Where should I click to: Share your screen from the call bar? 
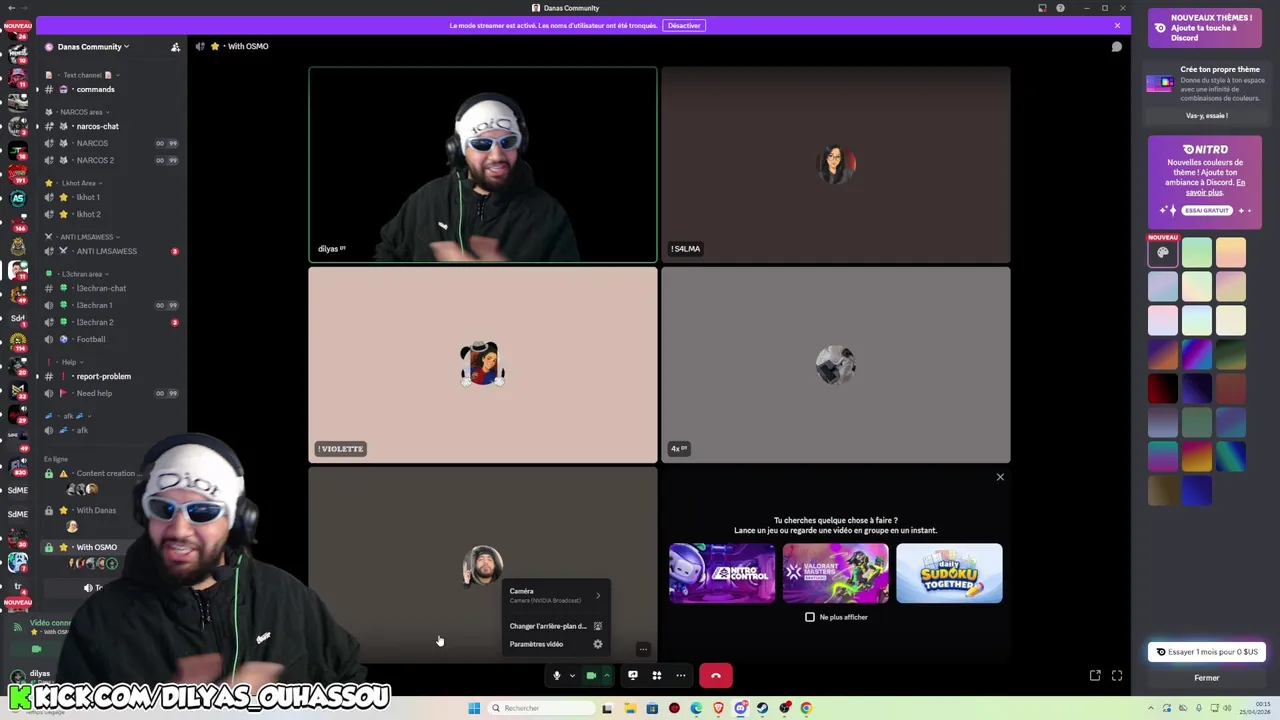click(x=633, y=676)
